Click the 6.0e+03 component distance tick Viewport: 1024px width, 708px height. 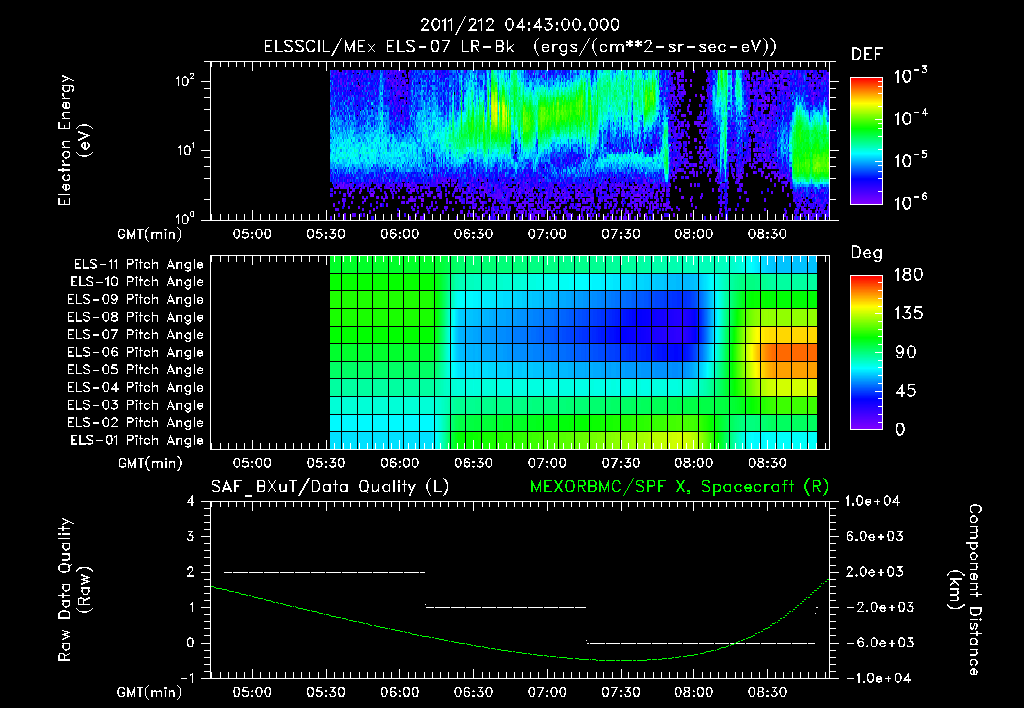(875, 536)
